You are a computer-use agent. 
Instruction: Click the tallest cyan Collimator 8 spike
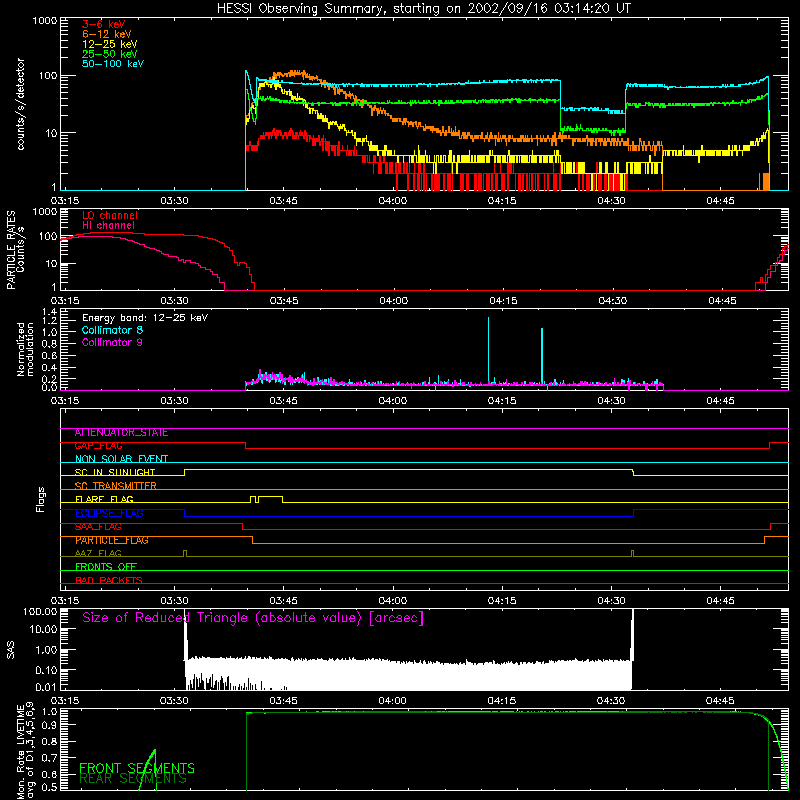tap(488, 349)
